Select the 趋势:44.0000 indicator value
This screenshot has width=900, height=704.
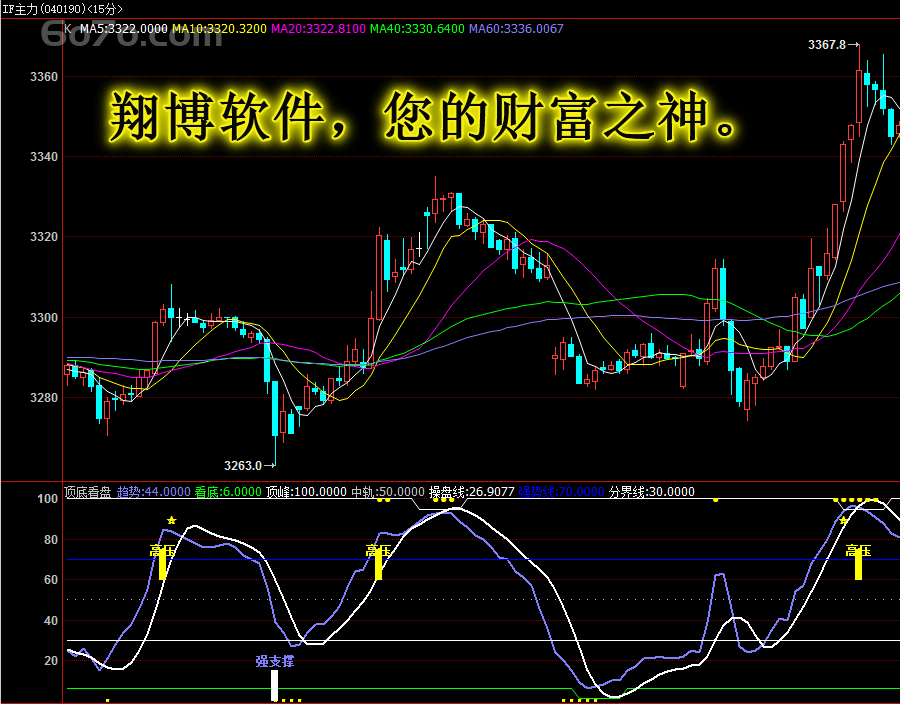[153, 492]
